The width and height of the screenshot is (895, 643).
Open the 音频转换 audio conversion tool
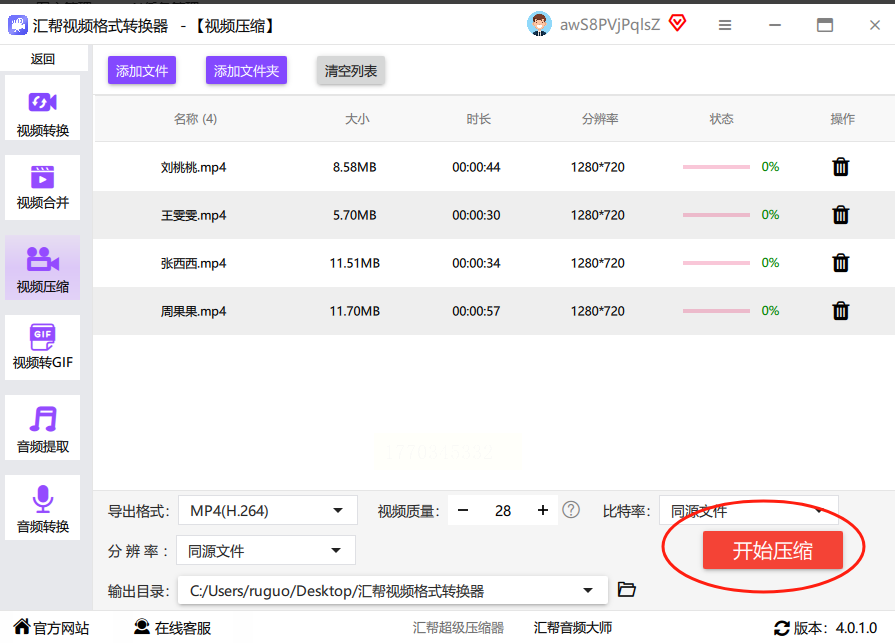43,510
